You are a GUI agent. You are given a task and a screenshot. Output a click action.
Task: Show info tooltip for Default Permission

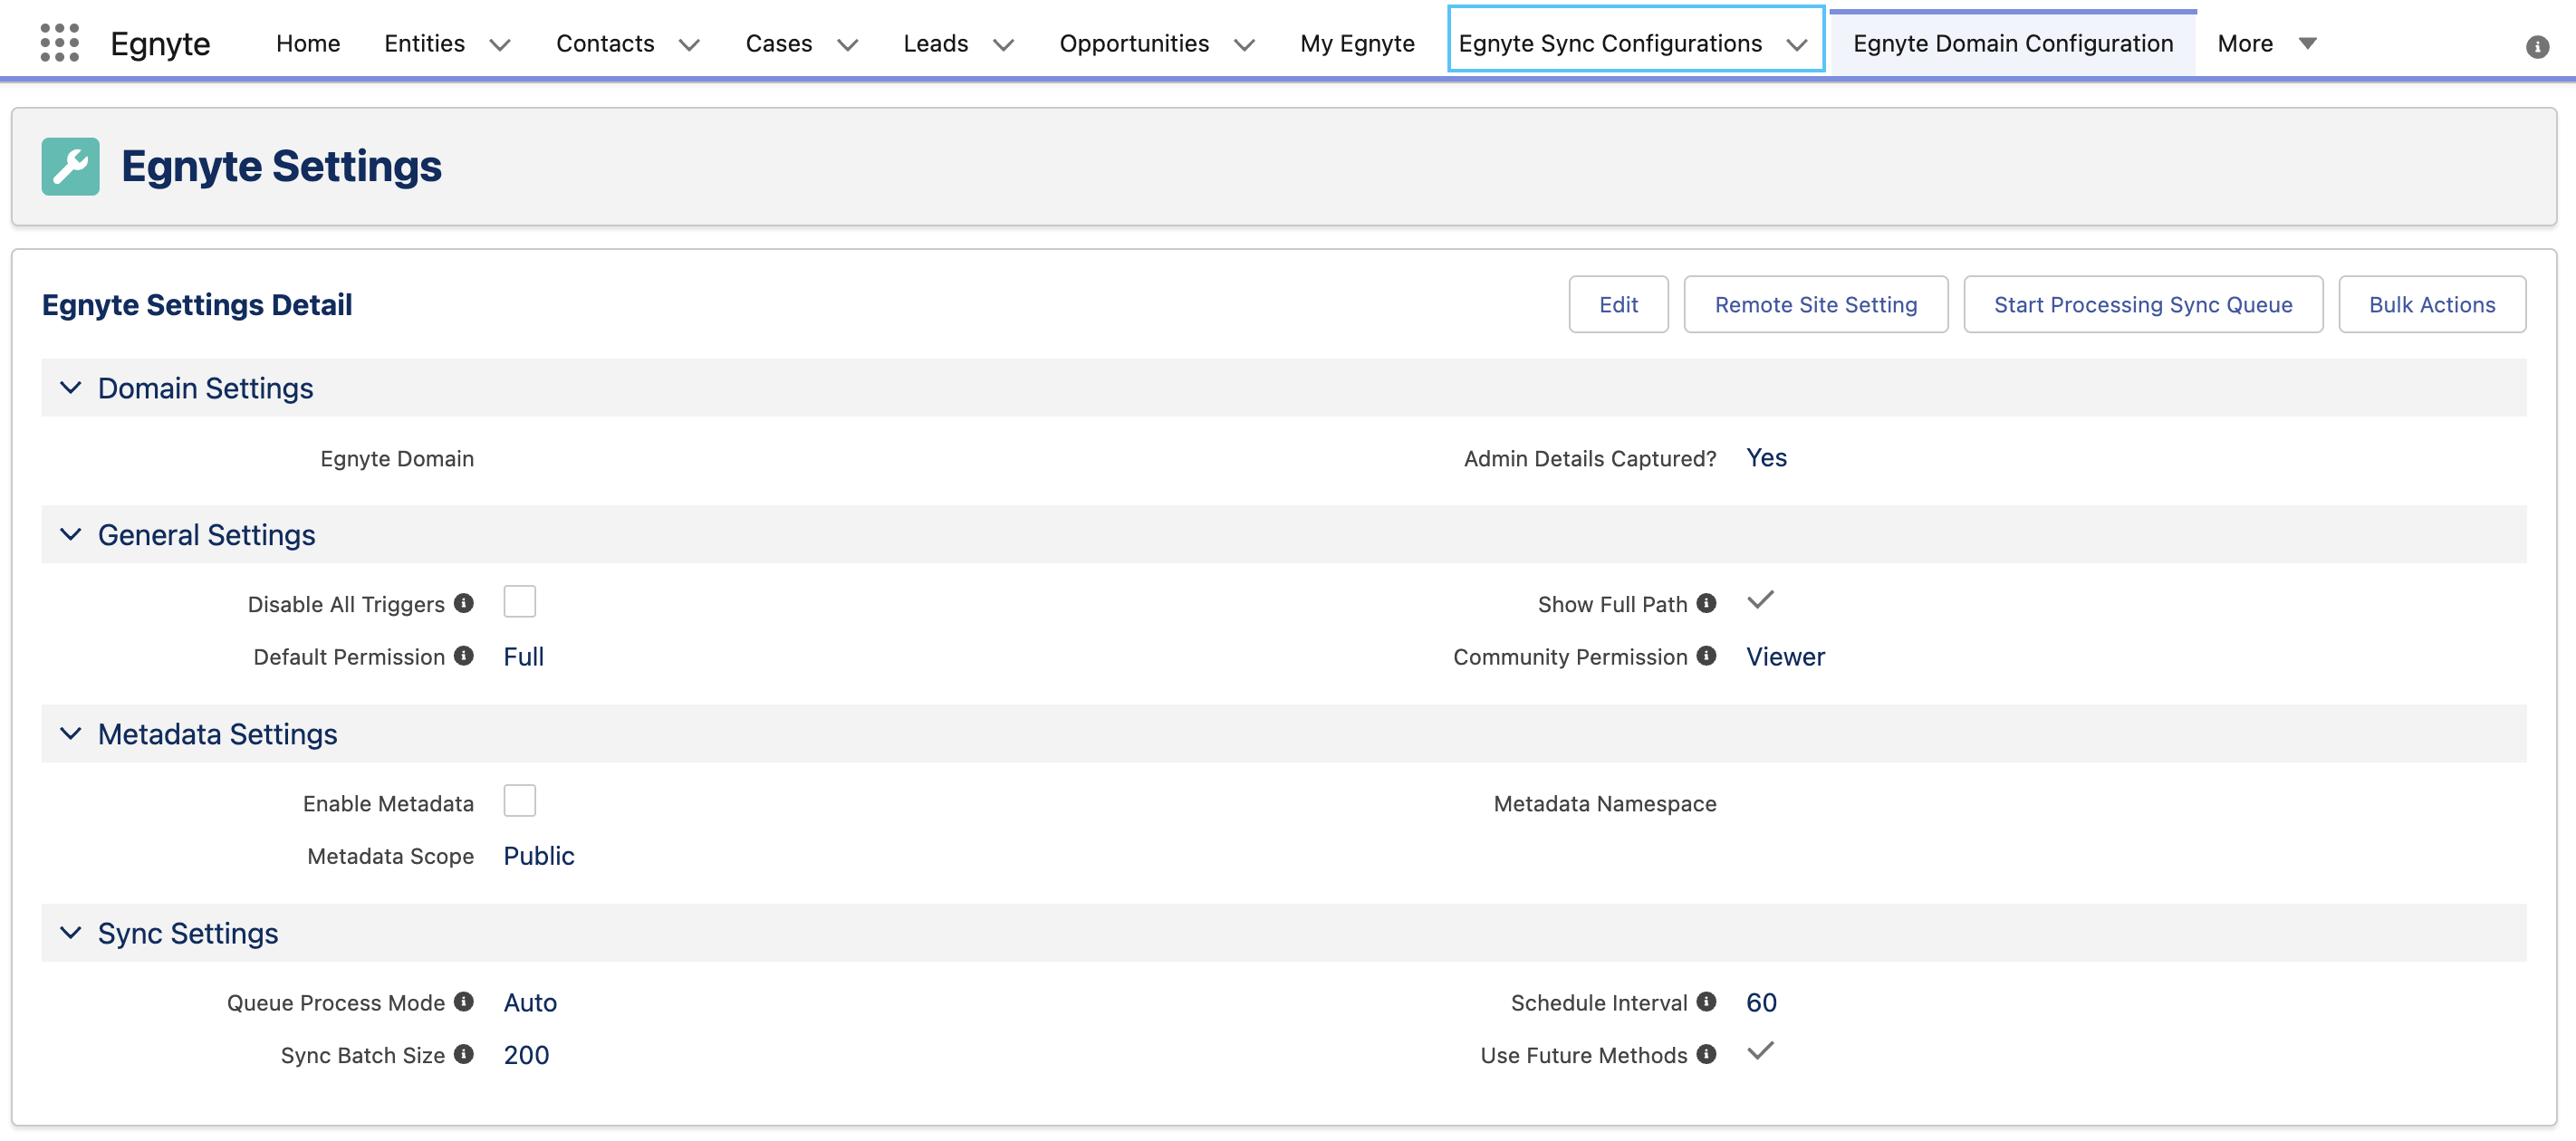coord(464,656)
